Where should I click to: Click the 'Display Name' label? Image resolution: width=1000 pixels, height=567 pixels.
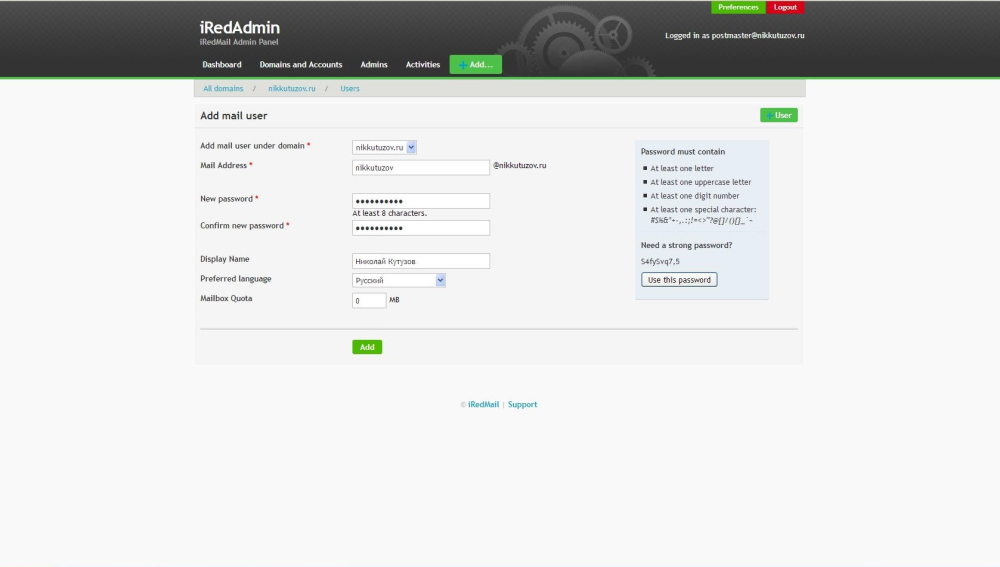coord(224,259)
